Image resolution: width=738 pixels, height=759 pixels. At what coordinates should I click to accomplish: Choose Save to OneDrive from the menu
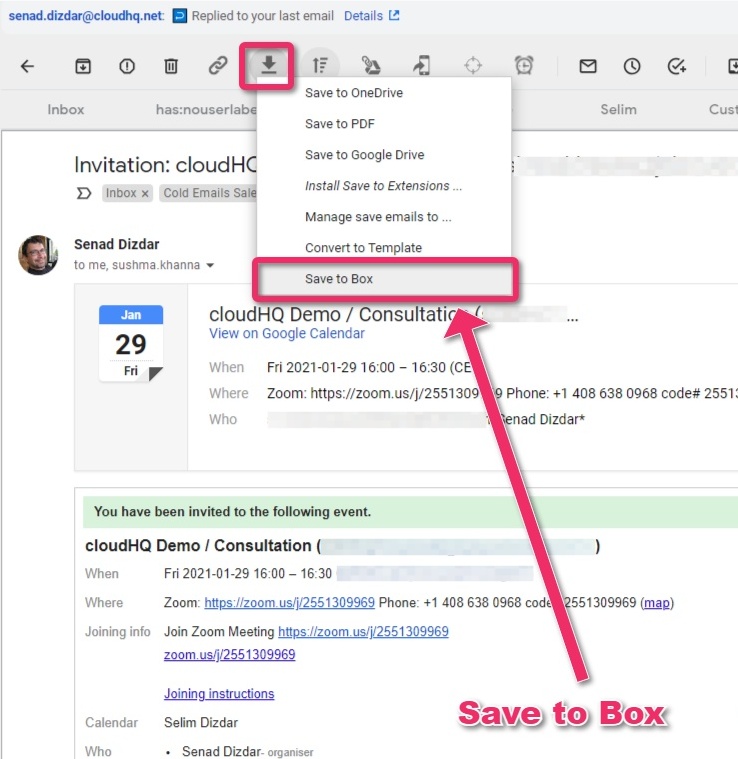pyautogui.click(x=353, y=93)
